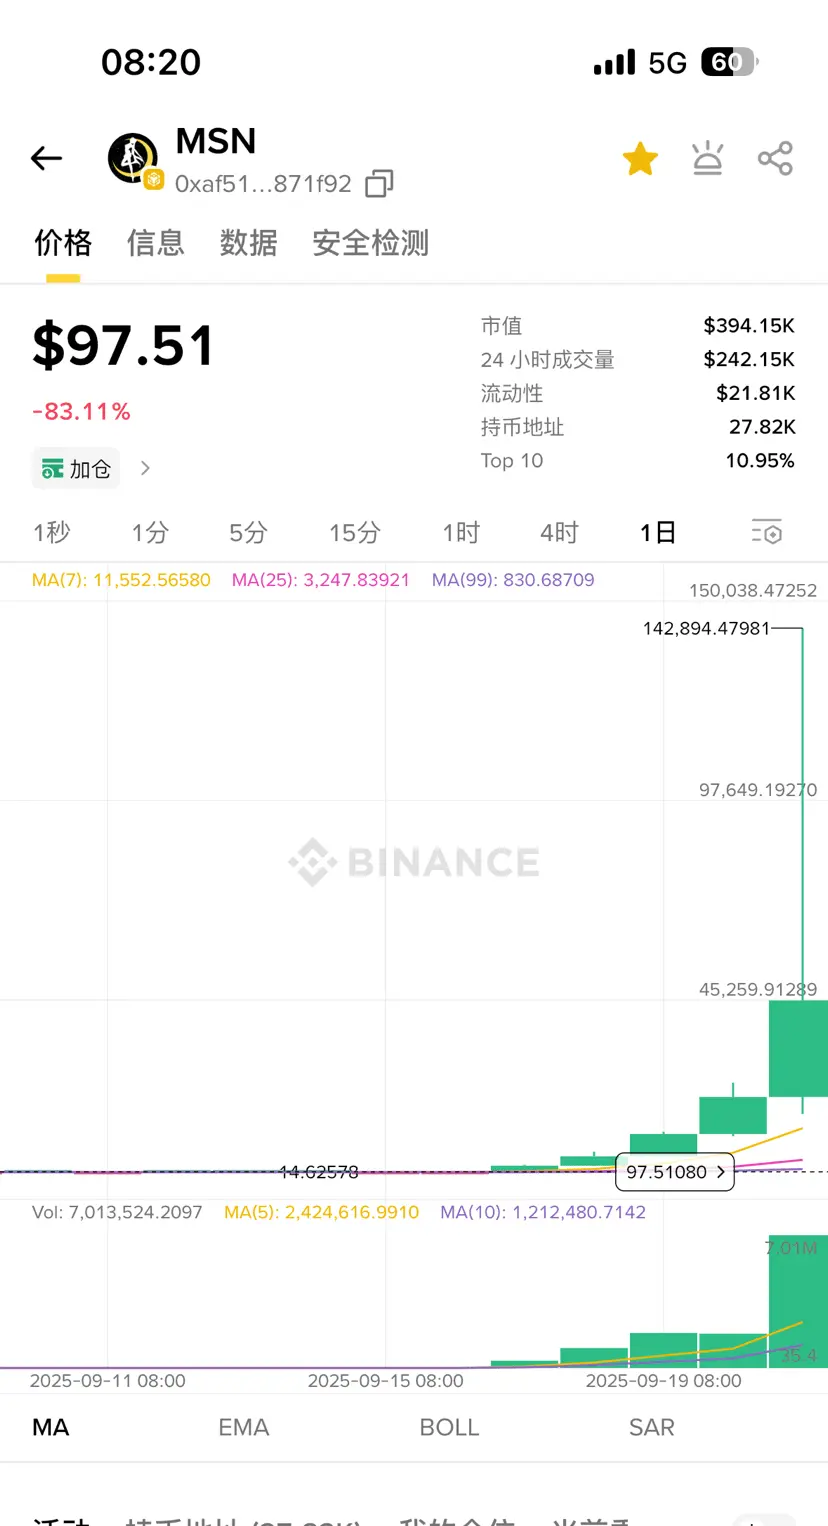Tap the 2025-09-15 08:00 date label
Image resolution: width=828 pixels, height=1526 pixels.
pos(386,1381)
